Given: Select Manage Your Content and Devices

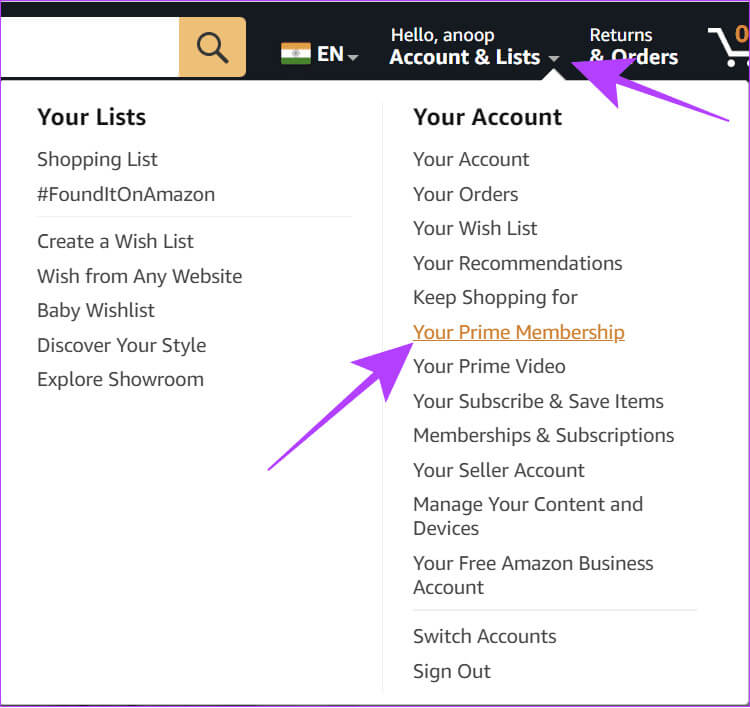Looking at the screenshot, I should [528, 516].
